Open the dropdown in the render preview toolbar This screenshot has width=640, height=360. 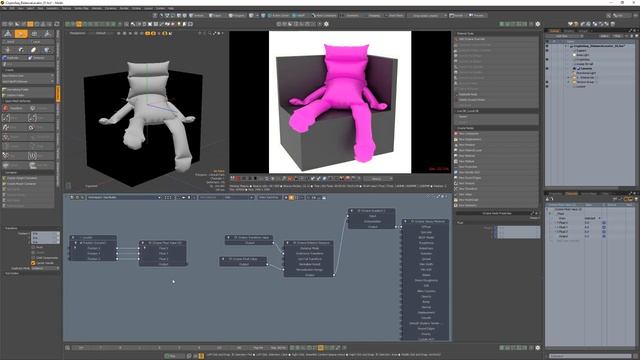378,178
